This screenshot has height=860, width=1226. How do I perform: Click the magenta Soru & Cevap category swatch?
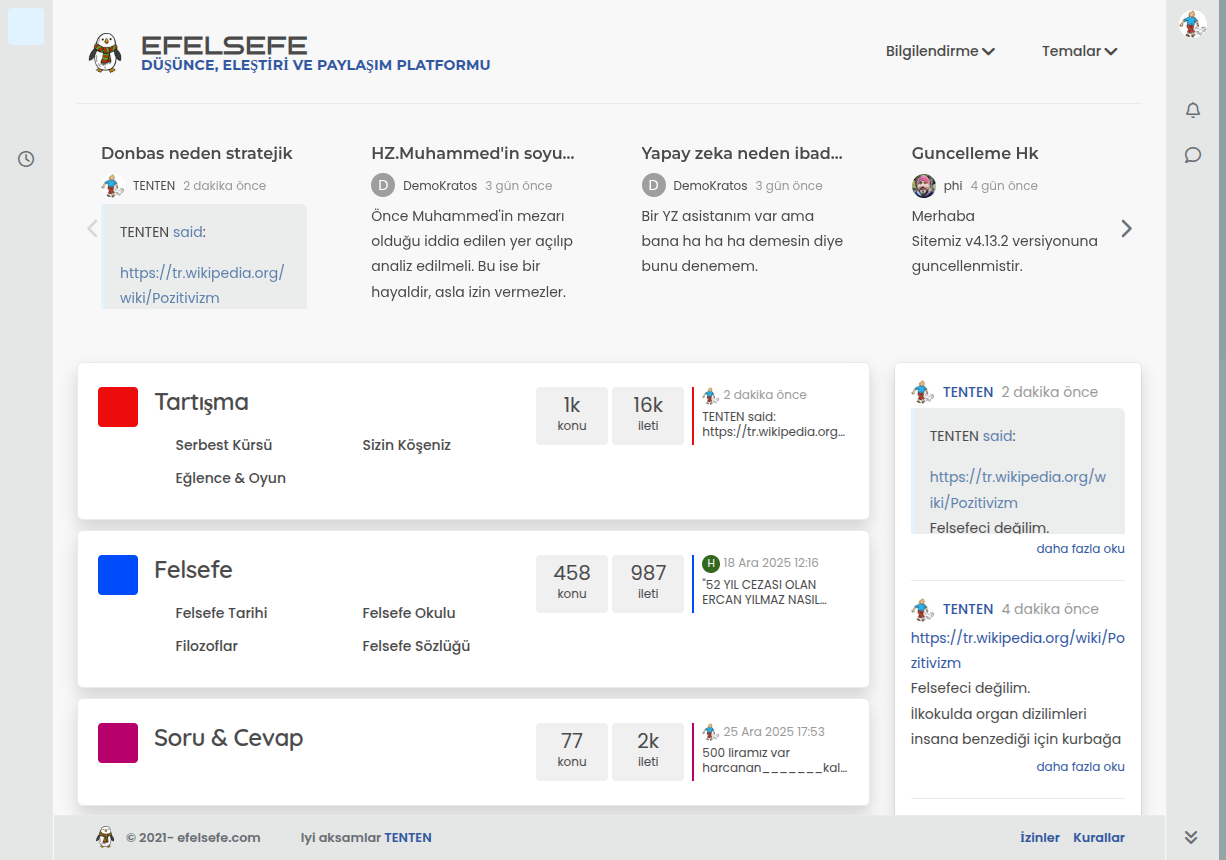coord(118,743)
